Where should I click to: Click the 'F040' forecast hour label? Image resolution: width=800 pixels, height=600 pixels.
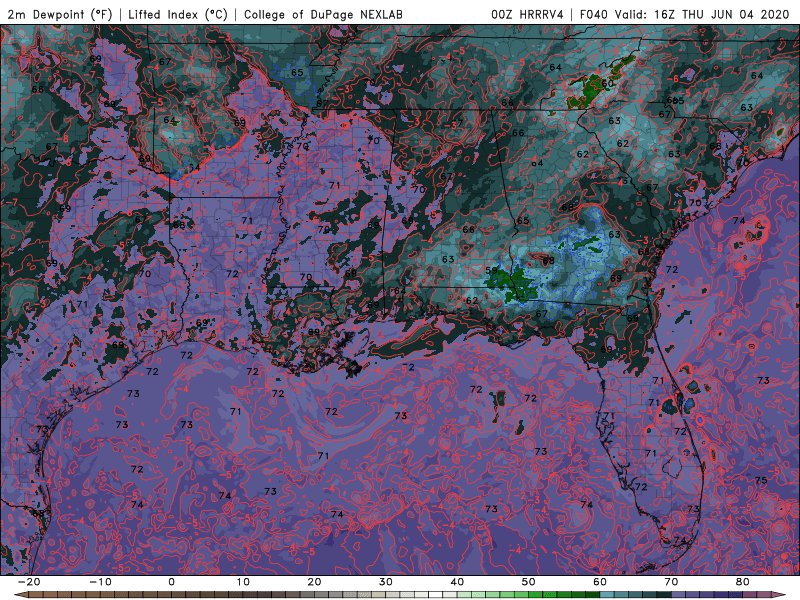tap(594, 14)
